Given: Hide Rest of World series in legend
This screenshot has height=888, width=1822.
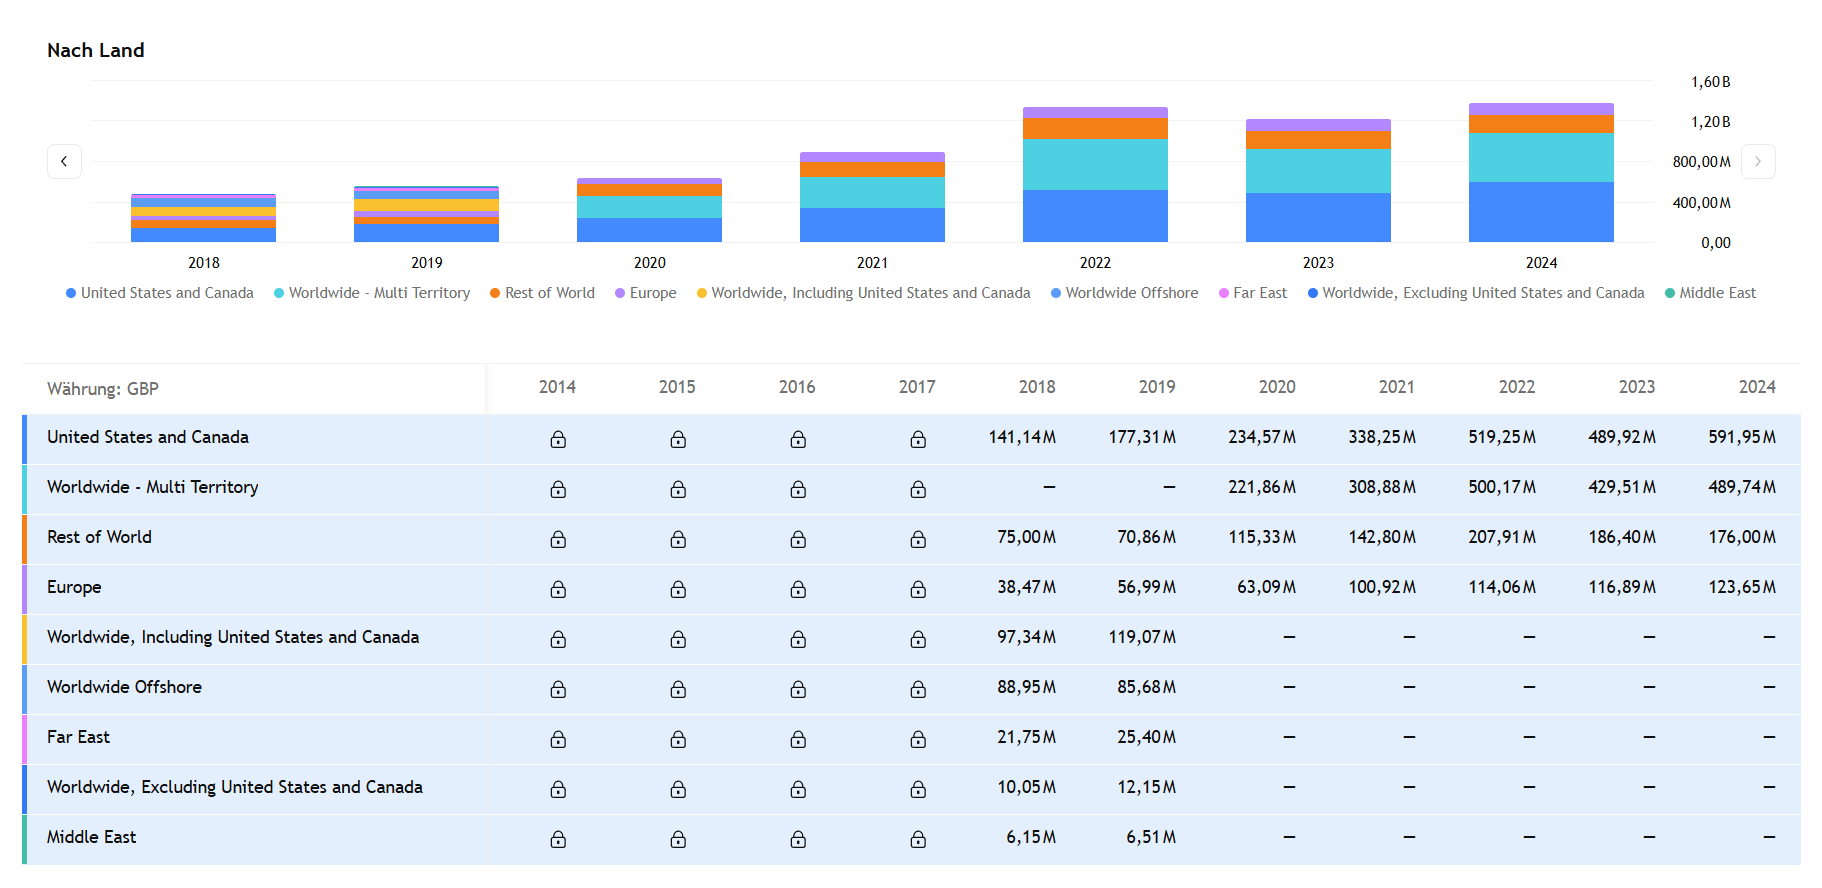Looking at the screenshot, I should (x=542, y=293).
